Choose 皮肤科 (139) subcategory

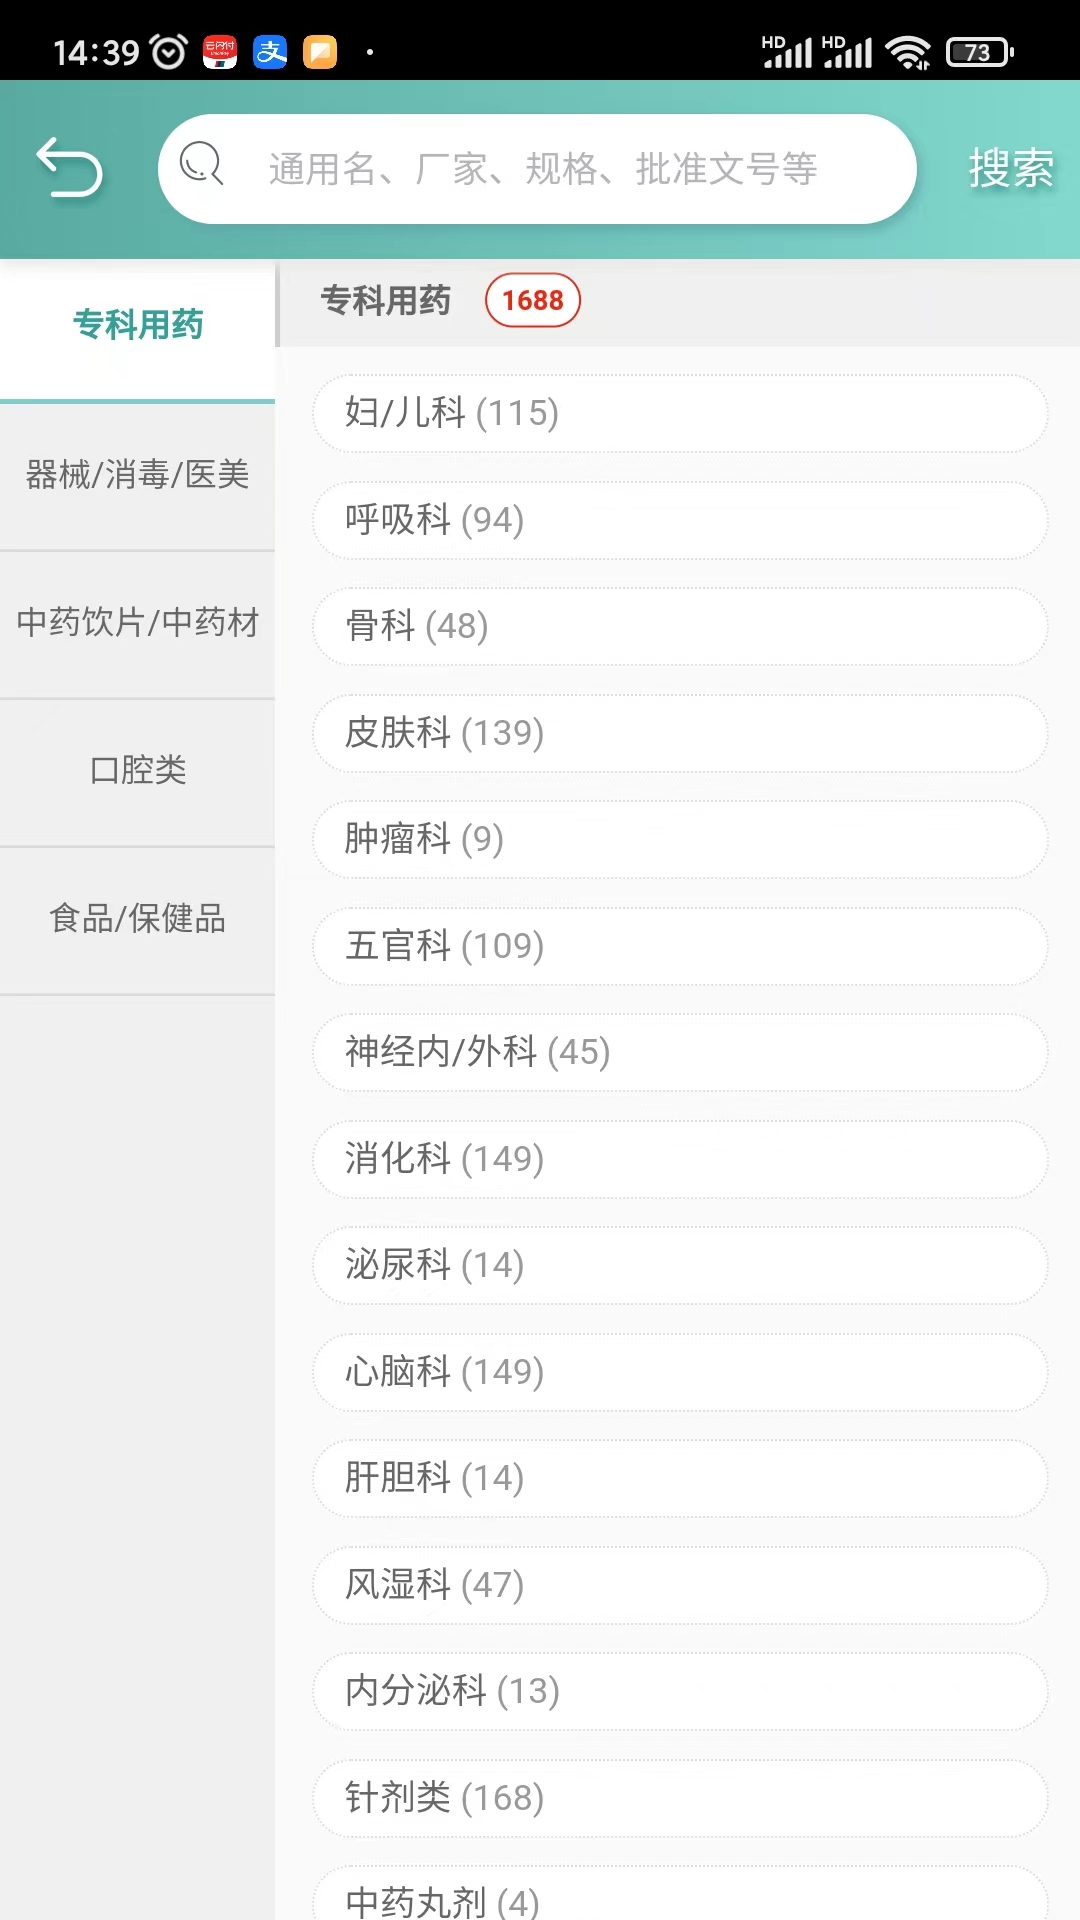[680, 733]
